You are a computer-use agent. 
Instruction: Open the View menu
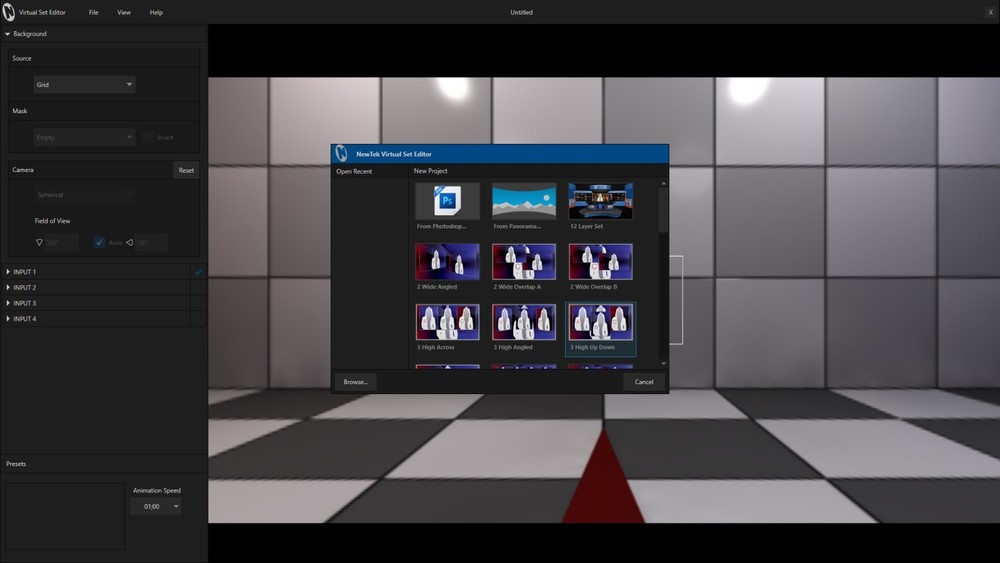[124, 13]
